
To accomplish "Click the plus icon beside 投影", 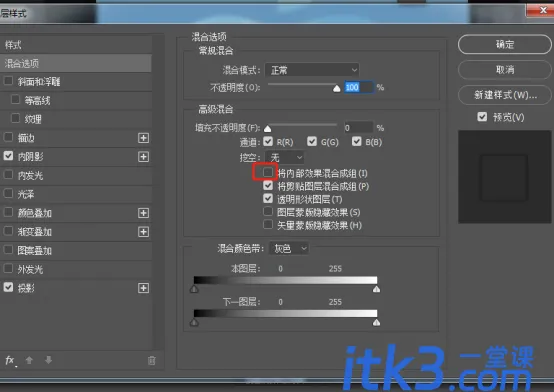I will click(x=143, y=288).
